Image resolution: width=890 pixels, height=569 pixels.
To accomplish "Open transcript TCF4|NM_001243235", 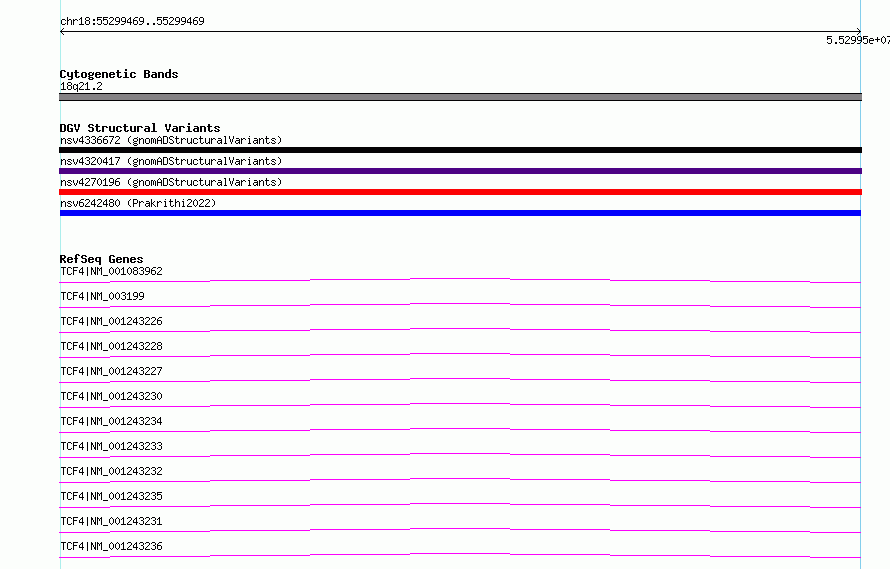I will coord(111,496).
